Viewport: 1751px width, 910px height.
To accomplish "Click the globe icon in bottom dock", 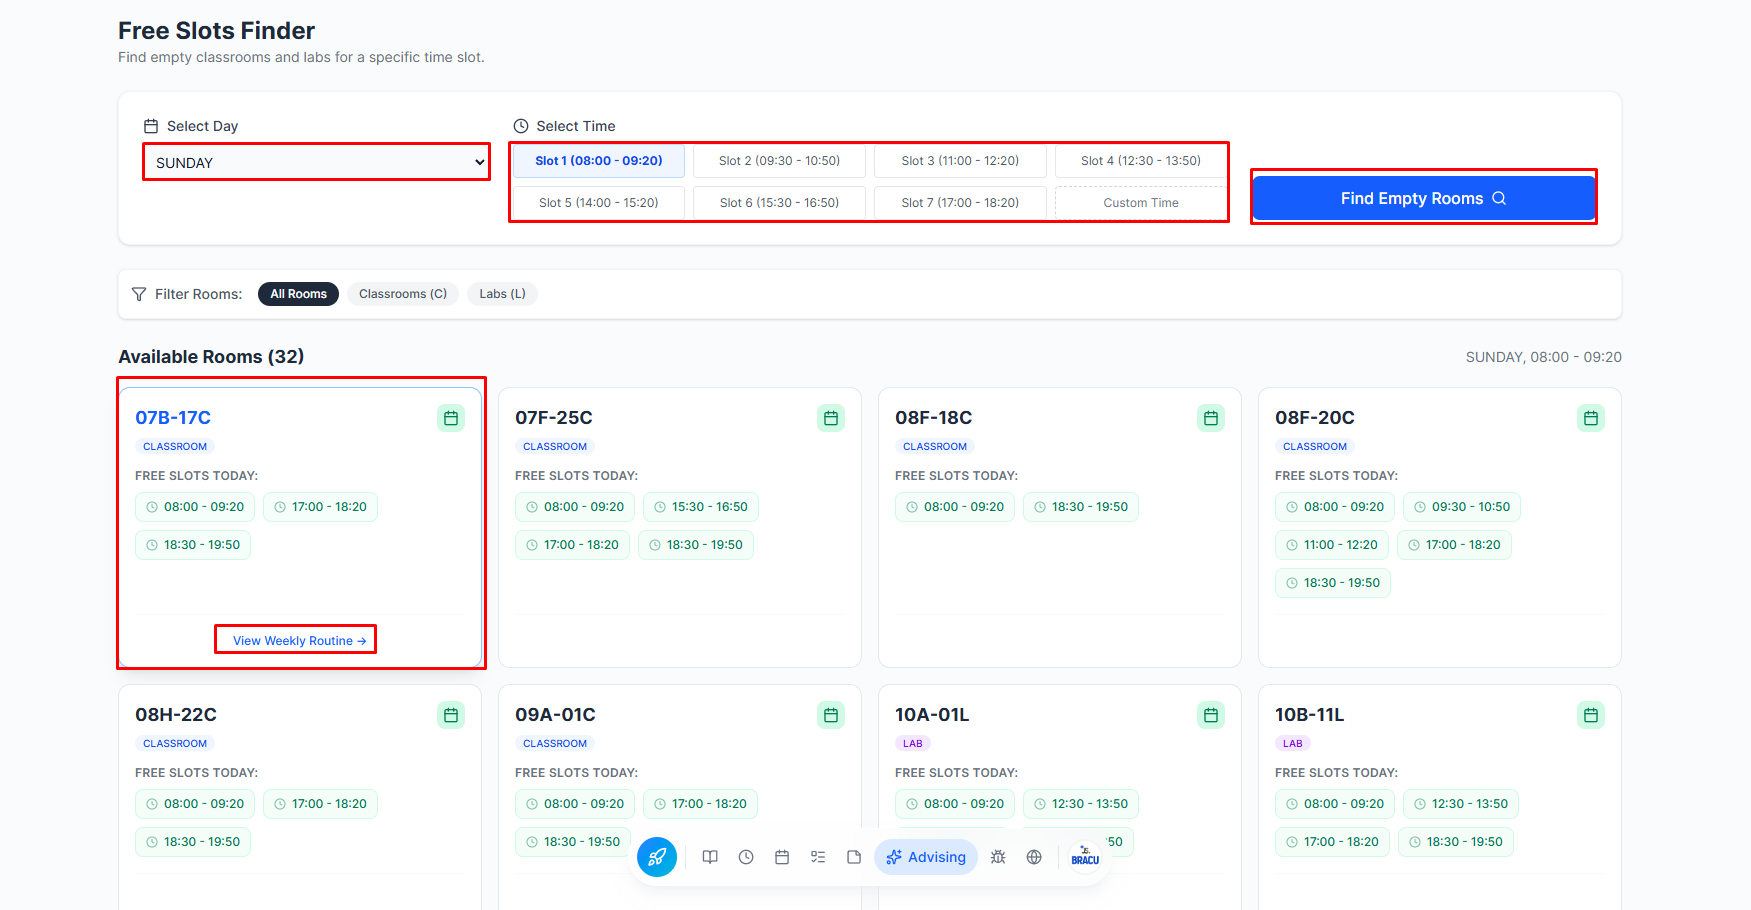I will point(1034,857).
